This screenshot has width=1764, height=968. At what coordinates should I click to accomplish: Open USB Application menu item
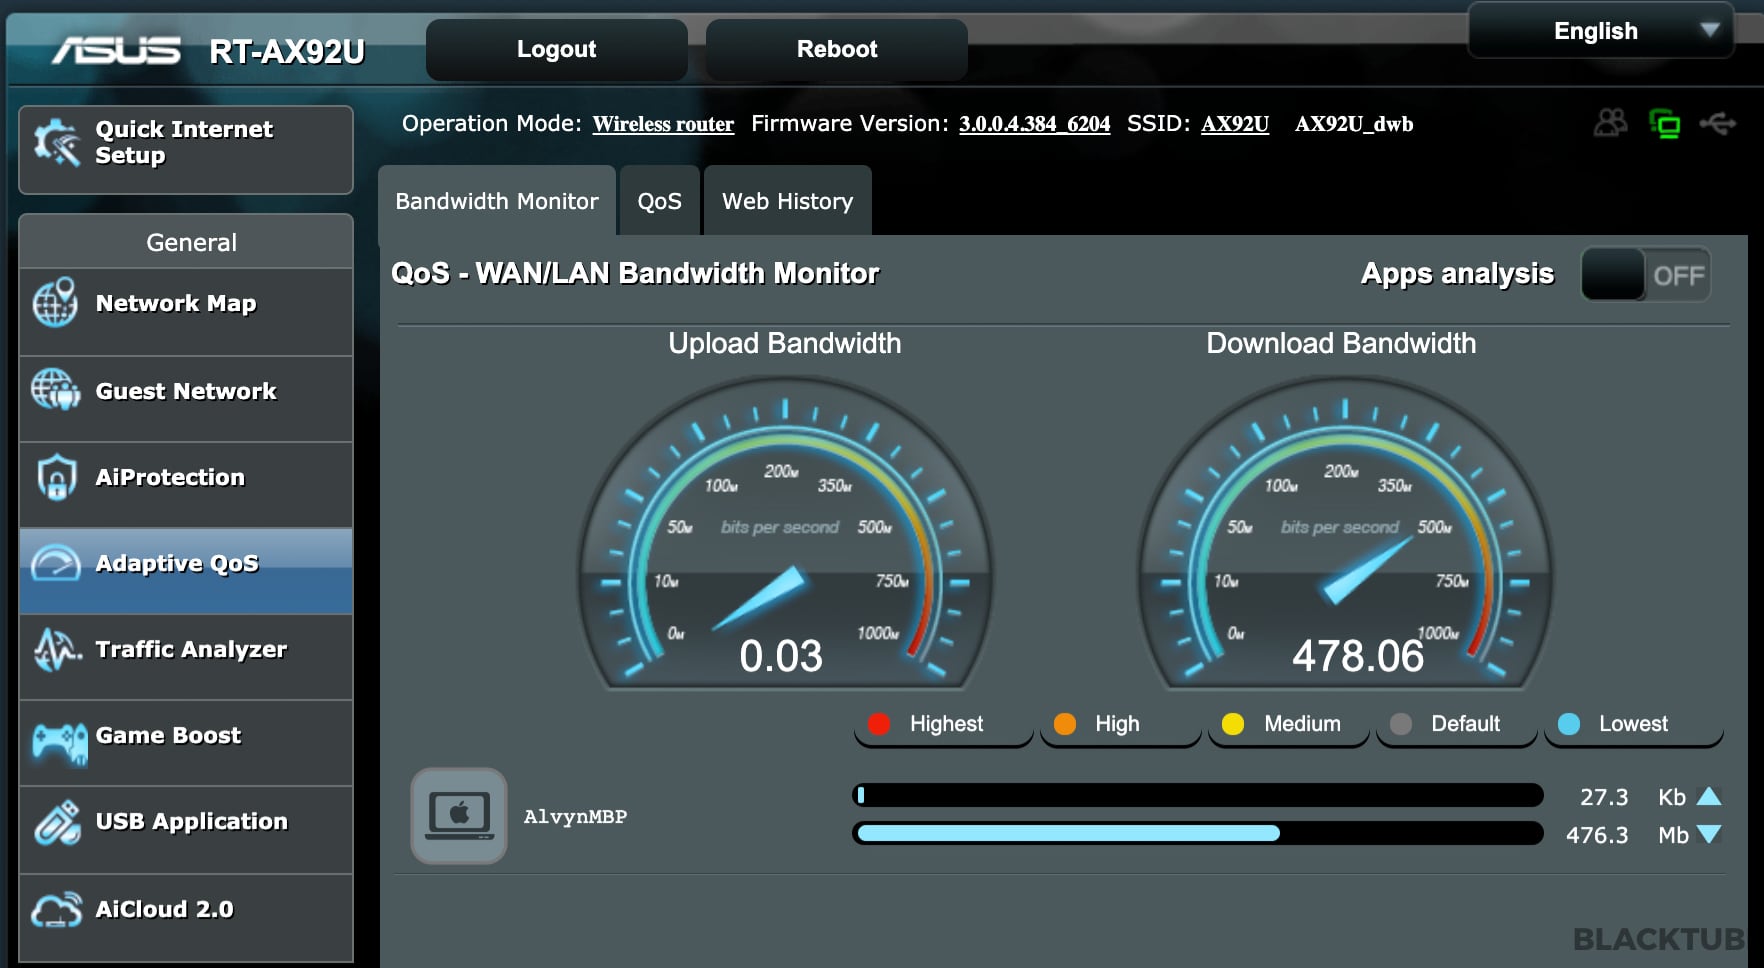186,830
